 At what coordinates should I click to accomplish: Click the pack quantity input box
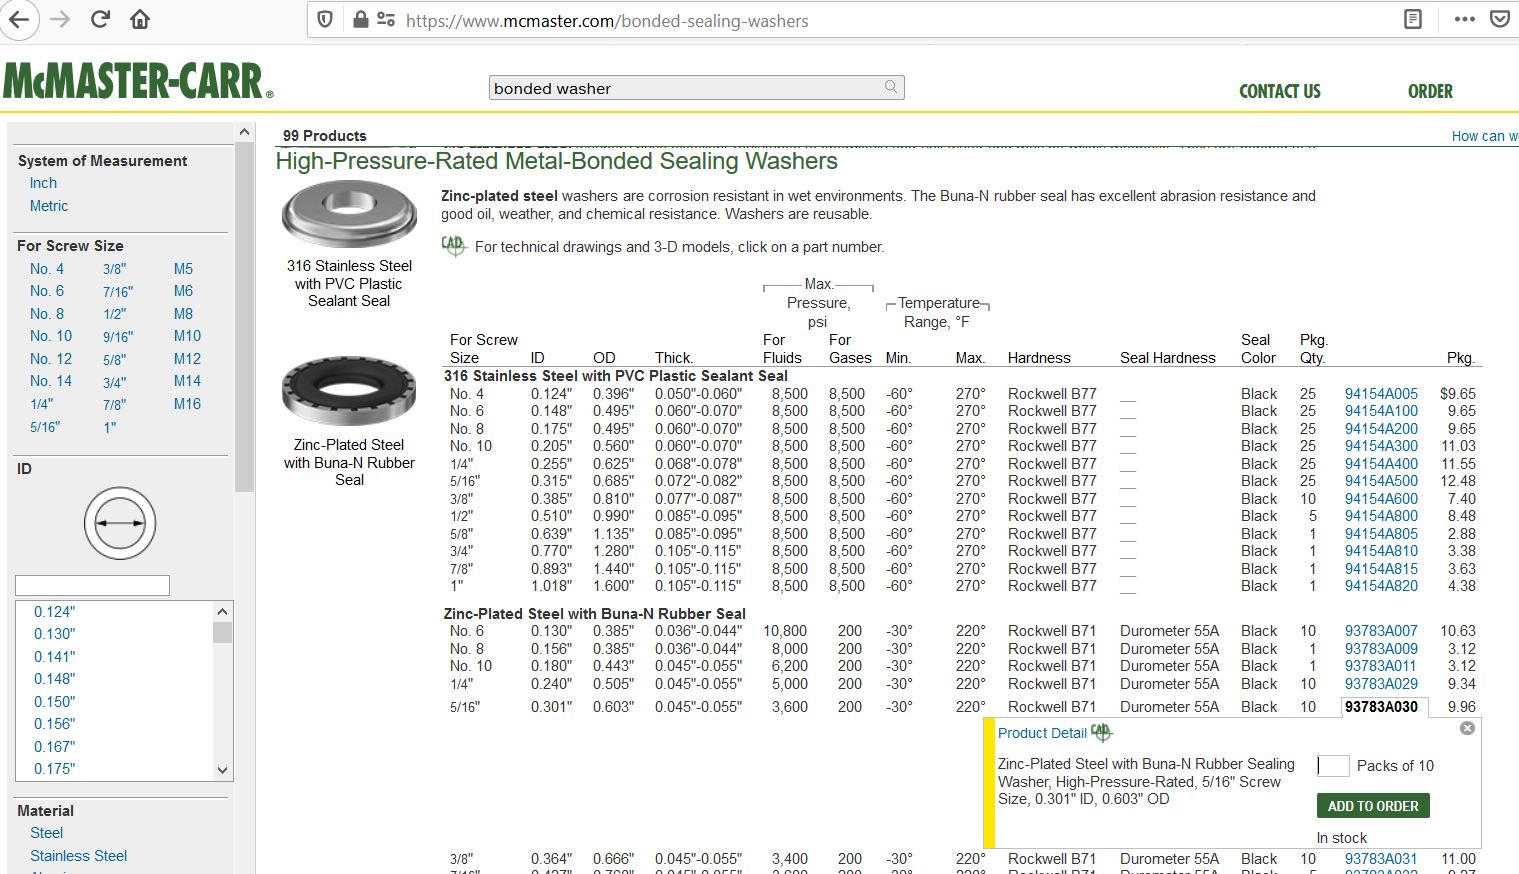point(1333,766)
